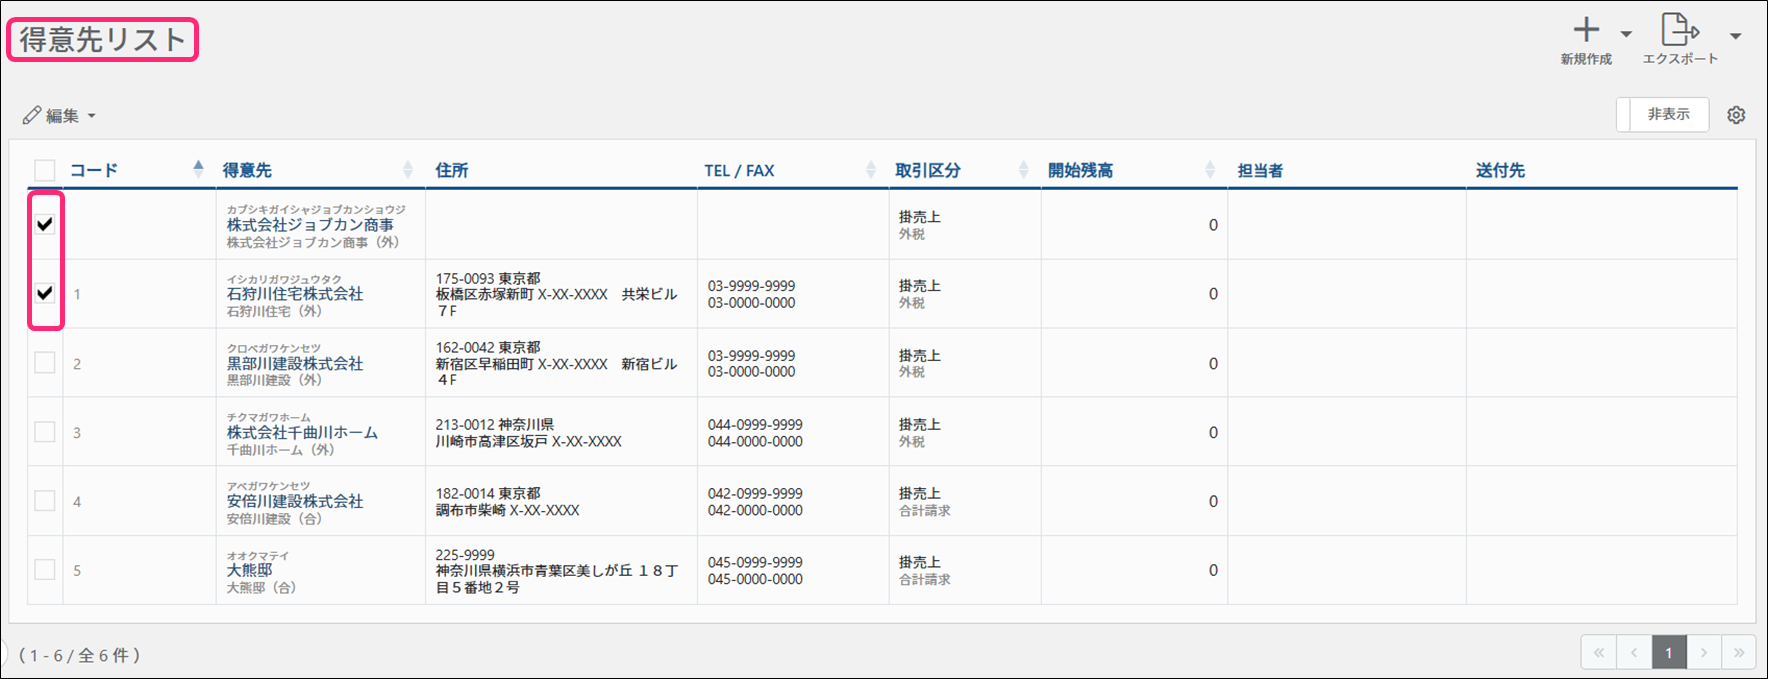Open the 編集 dropdown menu
This screenshot has height=679, width=1768.
pyautogui.click(x=91, y=116)
